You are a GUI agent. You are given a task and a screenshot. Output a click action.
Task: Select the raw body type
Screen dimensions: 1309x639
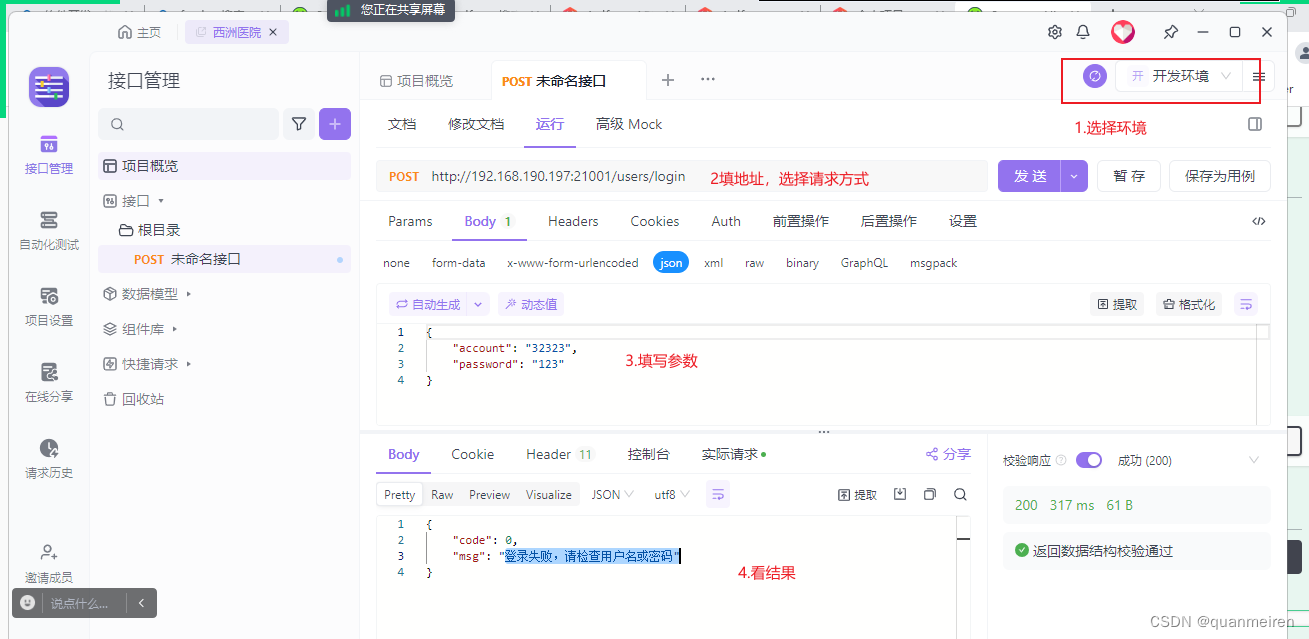pyautogui.click(x=754, y=263)
